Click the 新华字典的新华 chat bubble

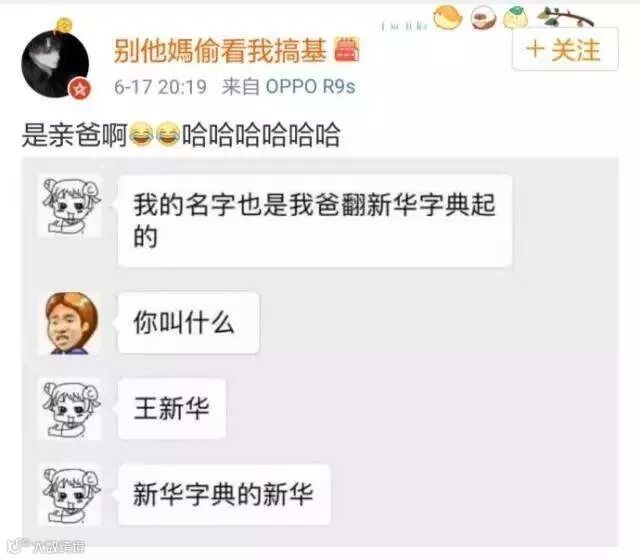tap(224, 495)
